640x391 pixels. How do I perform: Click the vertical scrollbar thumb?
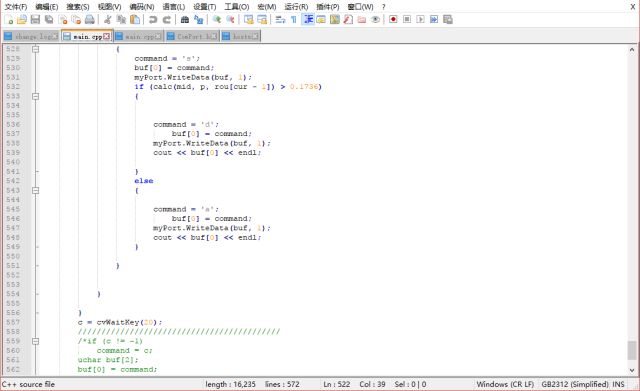pos(632,351)
